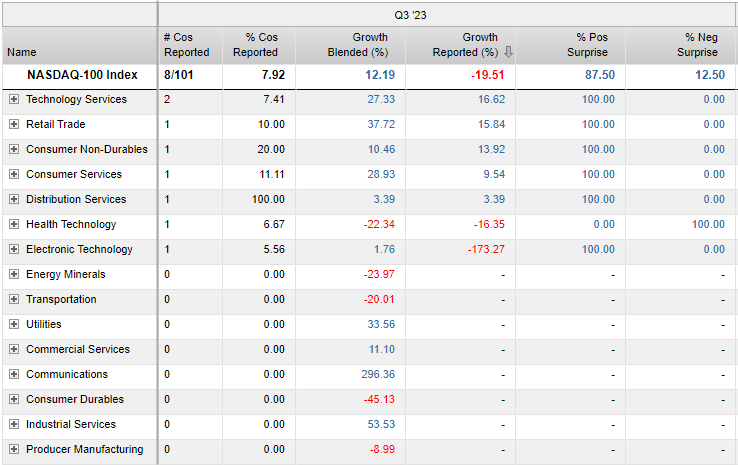Click Distribution Services % Cos Reported 100.00
Screen dimensions: 738x465
point(268,199)
